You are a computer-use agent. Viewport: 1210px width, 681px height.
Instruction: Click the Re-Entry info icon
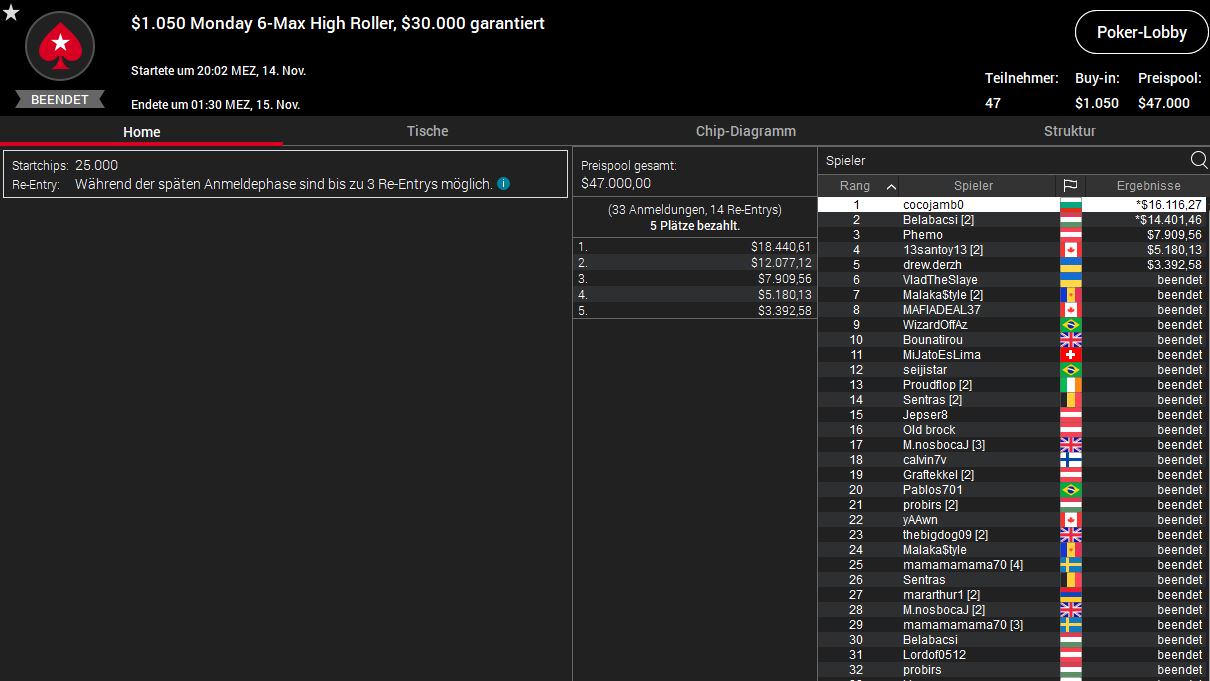(x=504, y=184)
